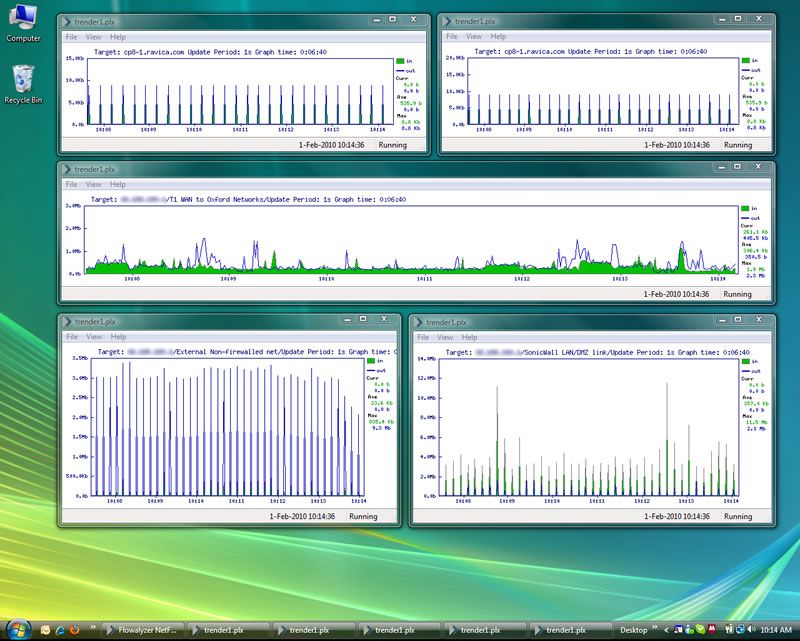The image size is (800, 641).
Task: Expand hidden quick launch items chevron
Action: point(93,627)
